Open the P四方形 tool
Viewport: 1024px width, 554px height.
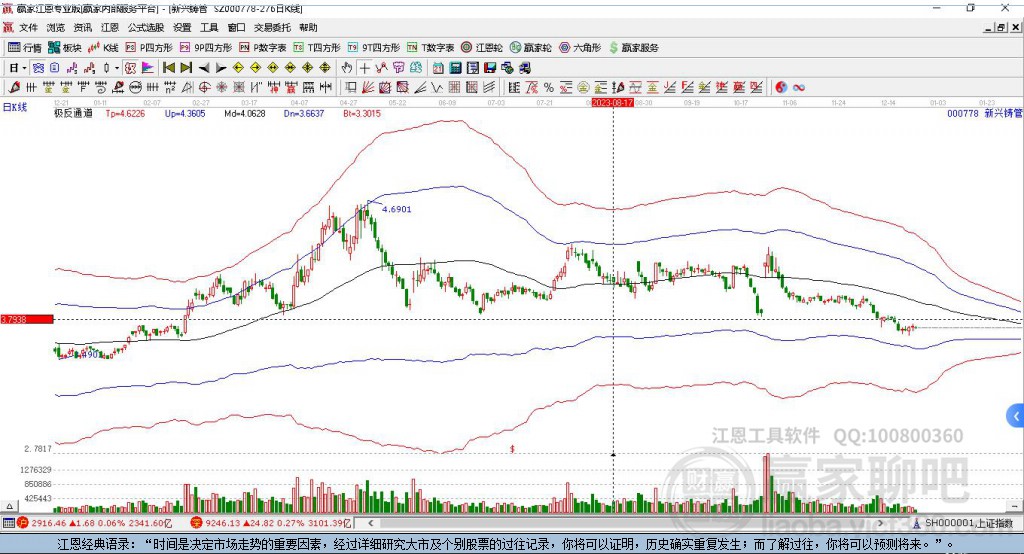tap(149, 48)
